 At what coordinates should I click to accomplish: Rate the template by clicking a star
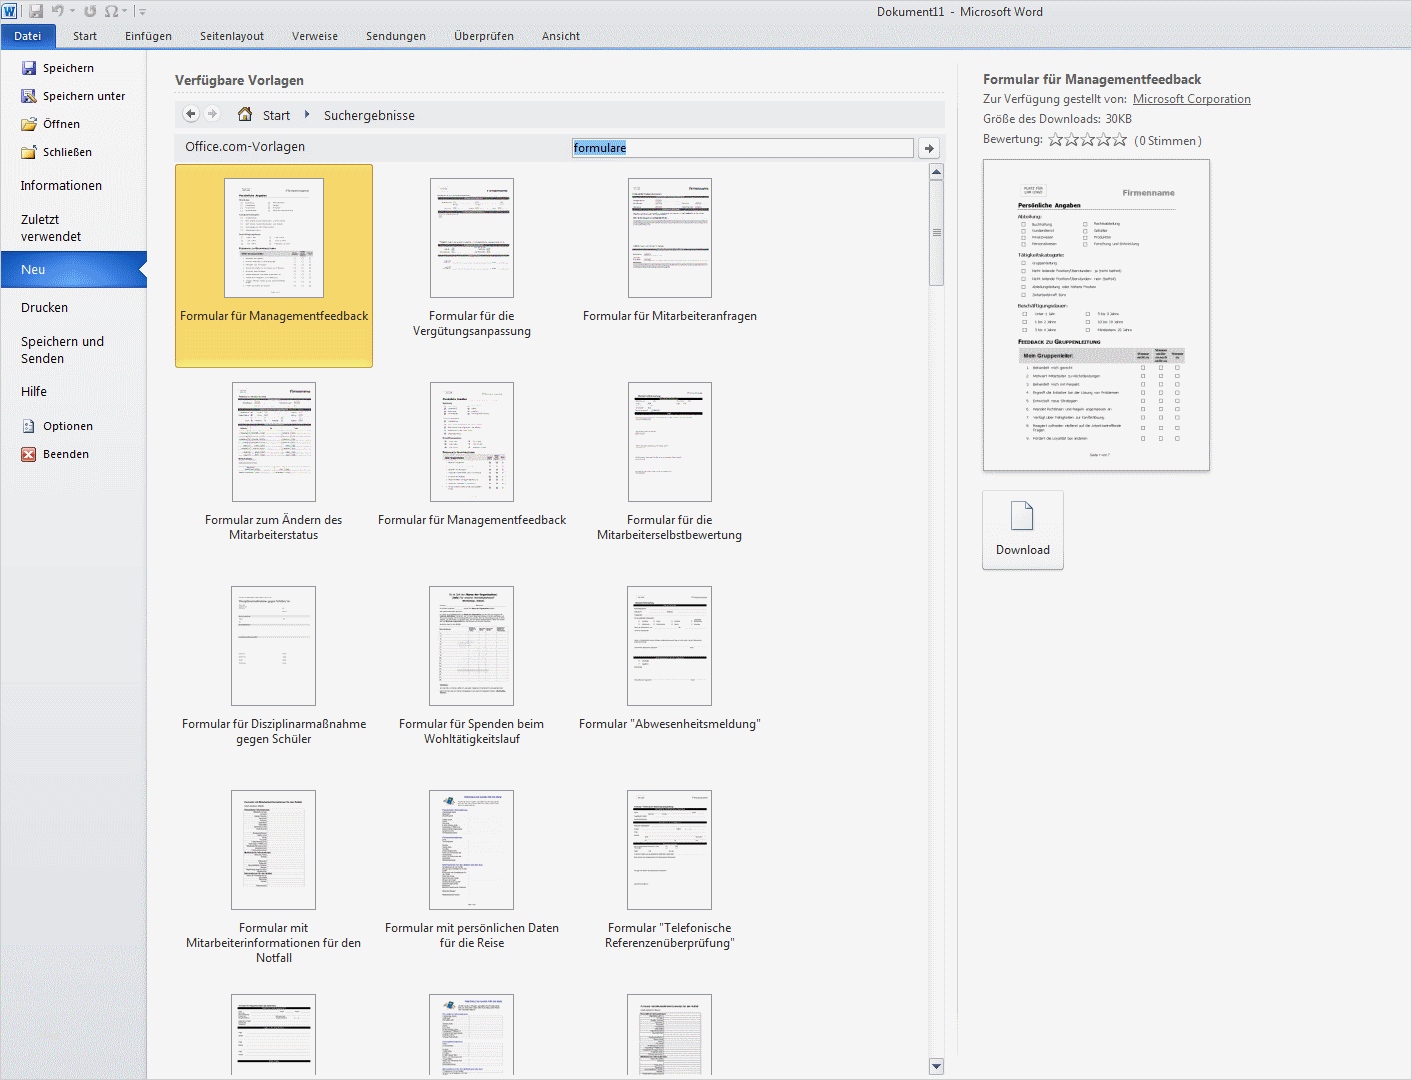pos(1086,140)
